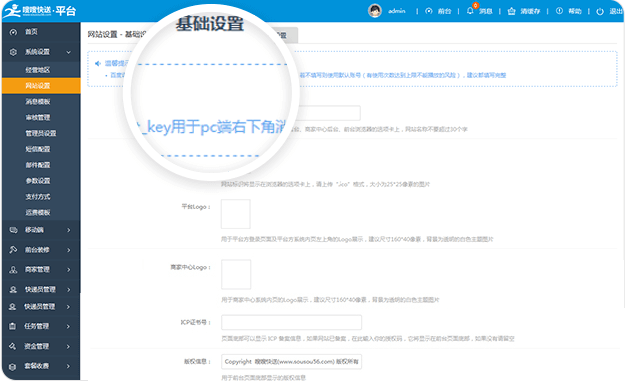Viewport: 626px width, 381px height.
Task: Click the 商家管理 merchant icon
Action: coord(13,270)
